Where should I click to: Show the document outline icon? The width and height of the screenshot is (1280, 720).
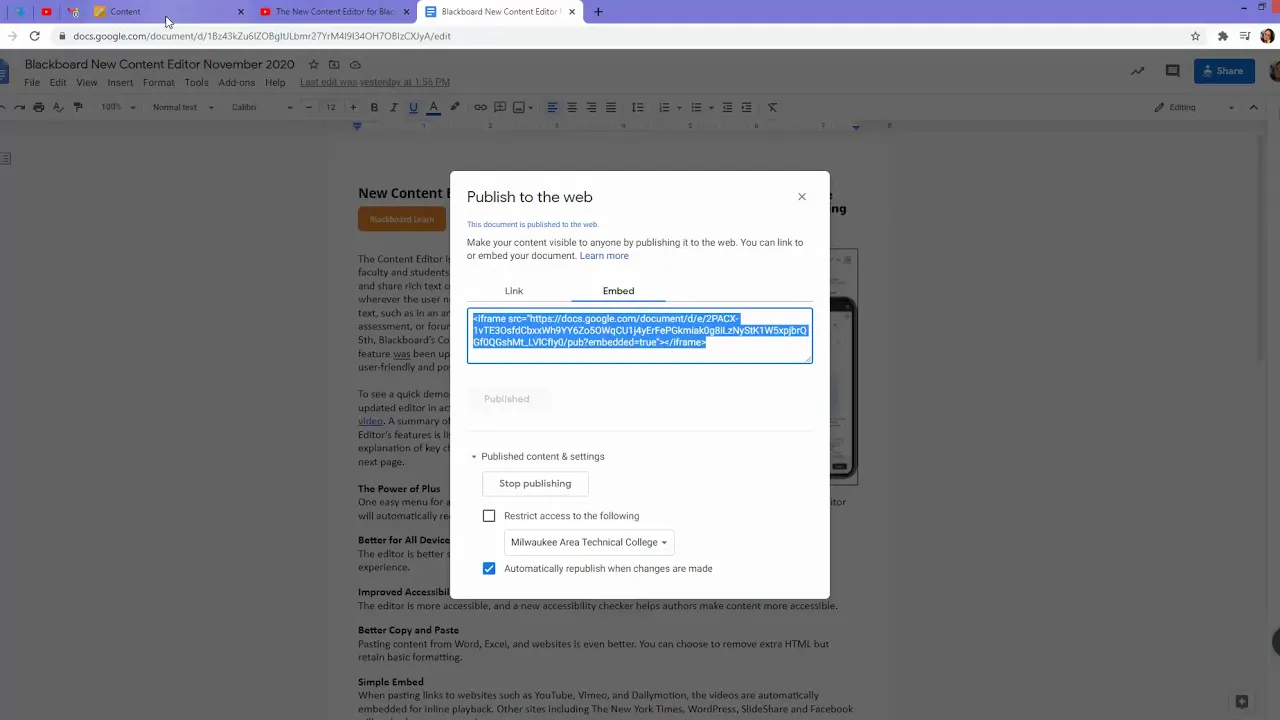(6, 158)
